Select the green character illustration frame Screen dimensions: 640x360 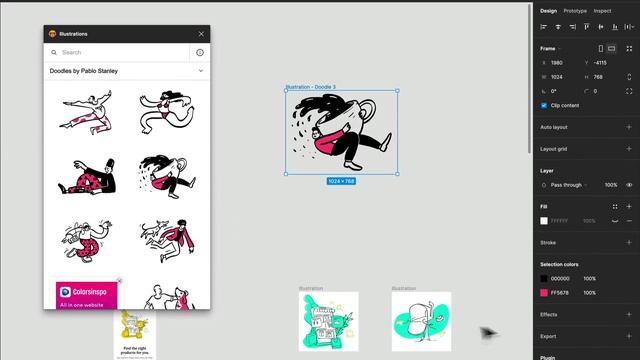point(422,321)
